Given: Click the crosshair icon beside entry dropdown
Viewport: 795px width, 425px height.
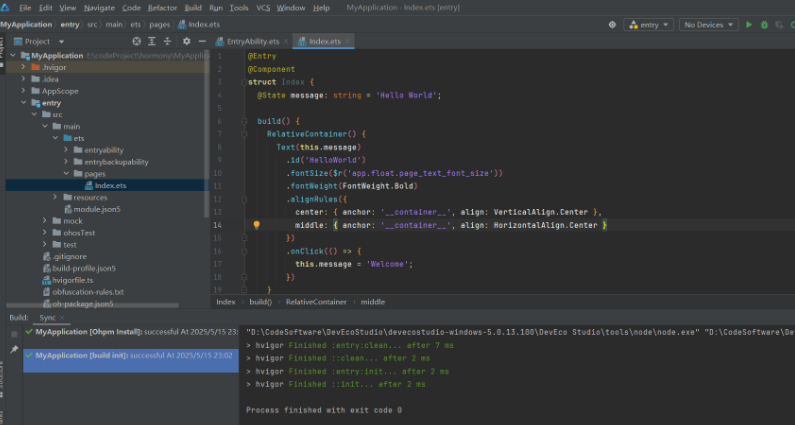Looking at the screenshot, I should [x=612, y=24].
